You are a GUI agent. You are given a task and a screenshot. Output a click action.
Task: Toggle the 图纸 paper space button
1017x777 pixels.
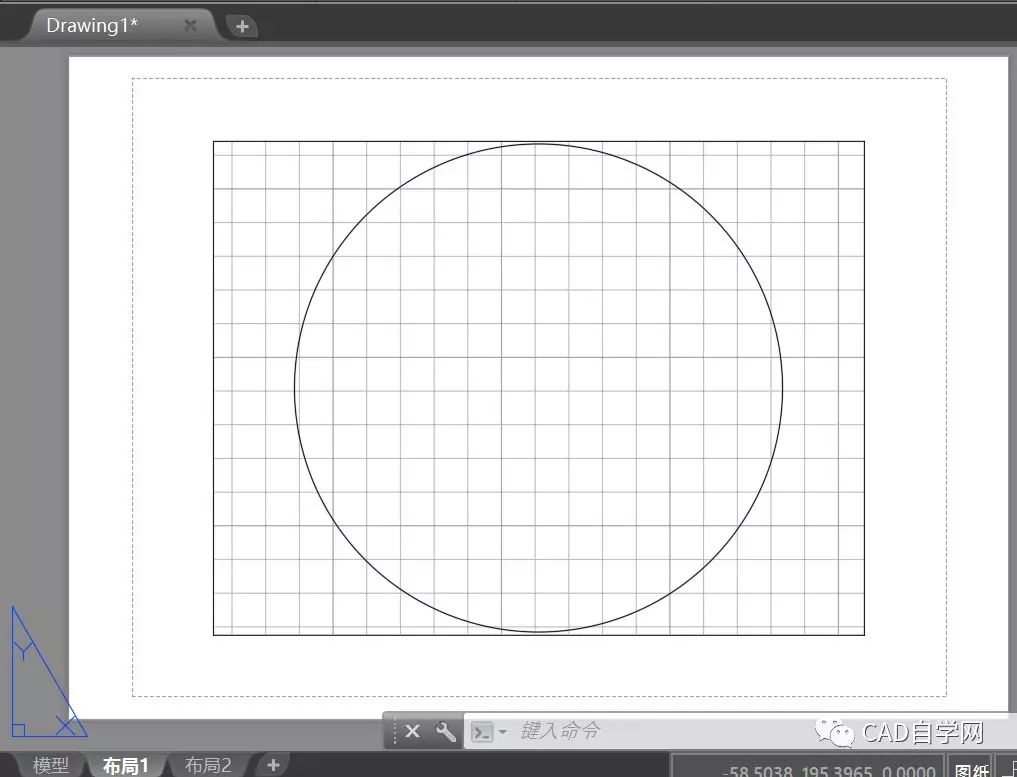[971, 769]
